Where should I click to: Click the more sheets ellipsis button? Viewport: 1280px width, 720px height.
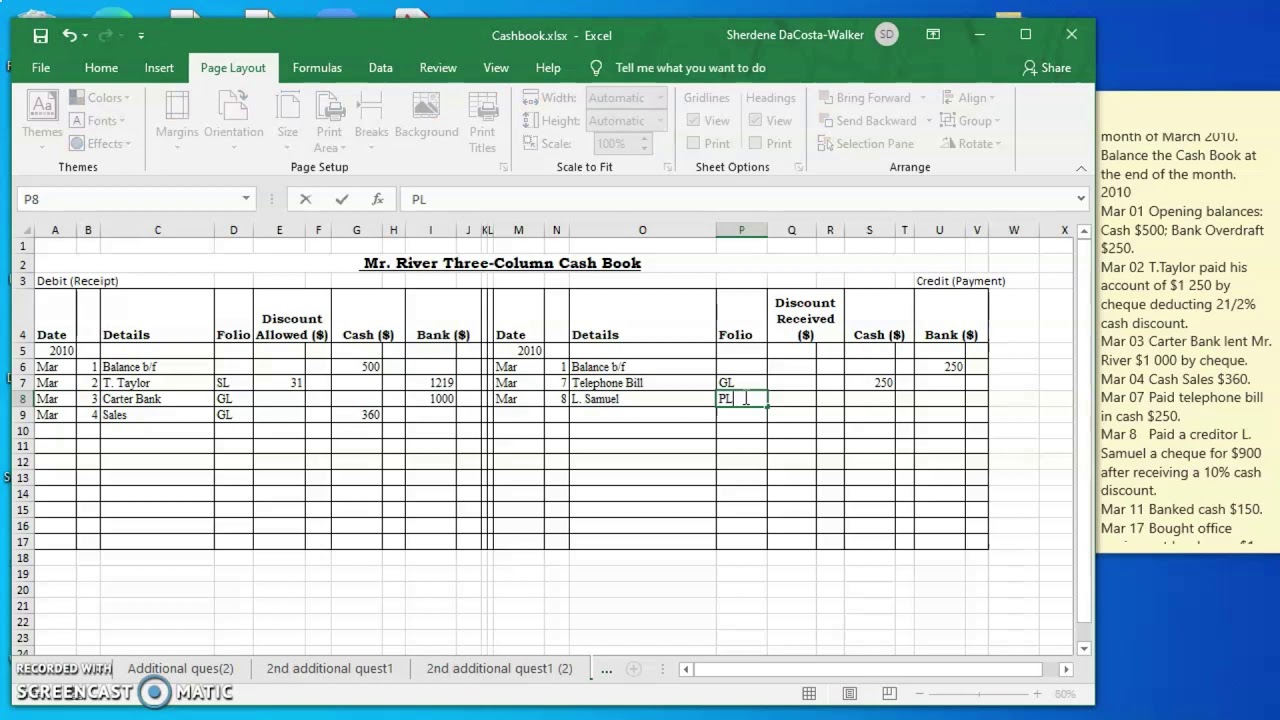pos(606,669)
